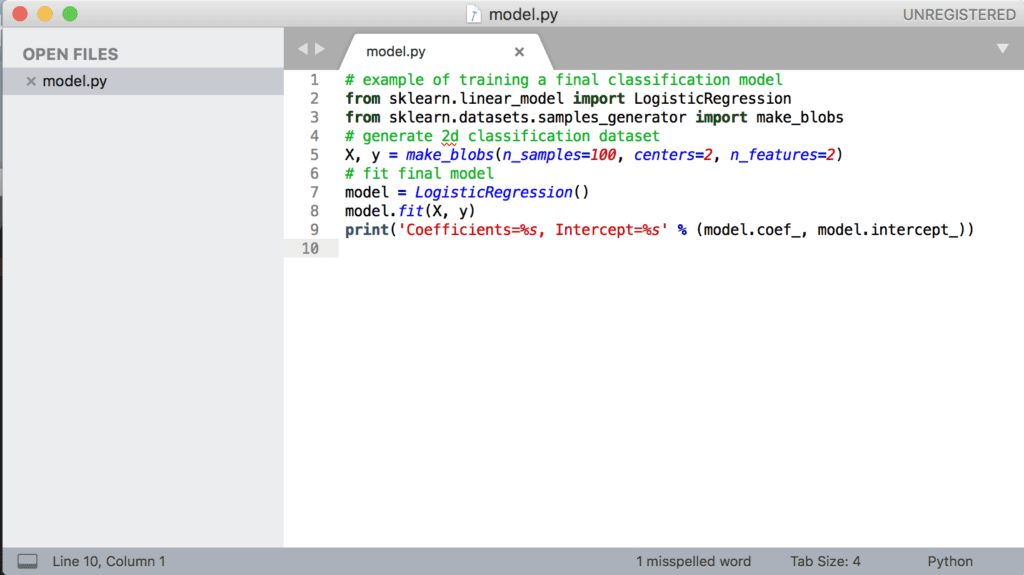The image size is (1024, 575).
Task: Click the file icon in title bar
Action: point(473,14)
